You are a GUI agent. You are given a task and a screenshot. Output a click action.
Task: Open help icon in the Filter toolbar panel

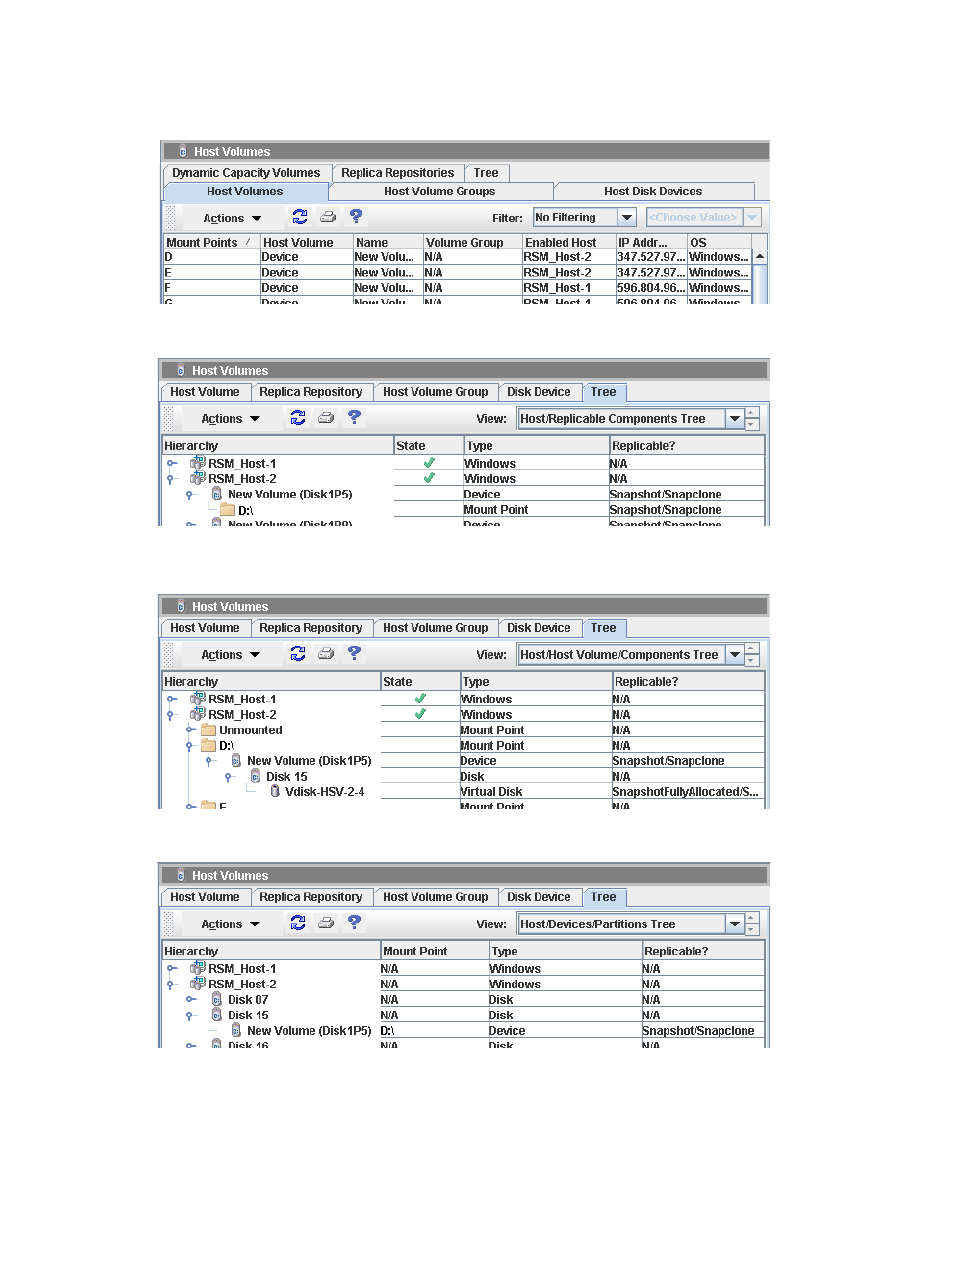click(x=356, y=216)
